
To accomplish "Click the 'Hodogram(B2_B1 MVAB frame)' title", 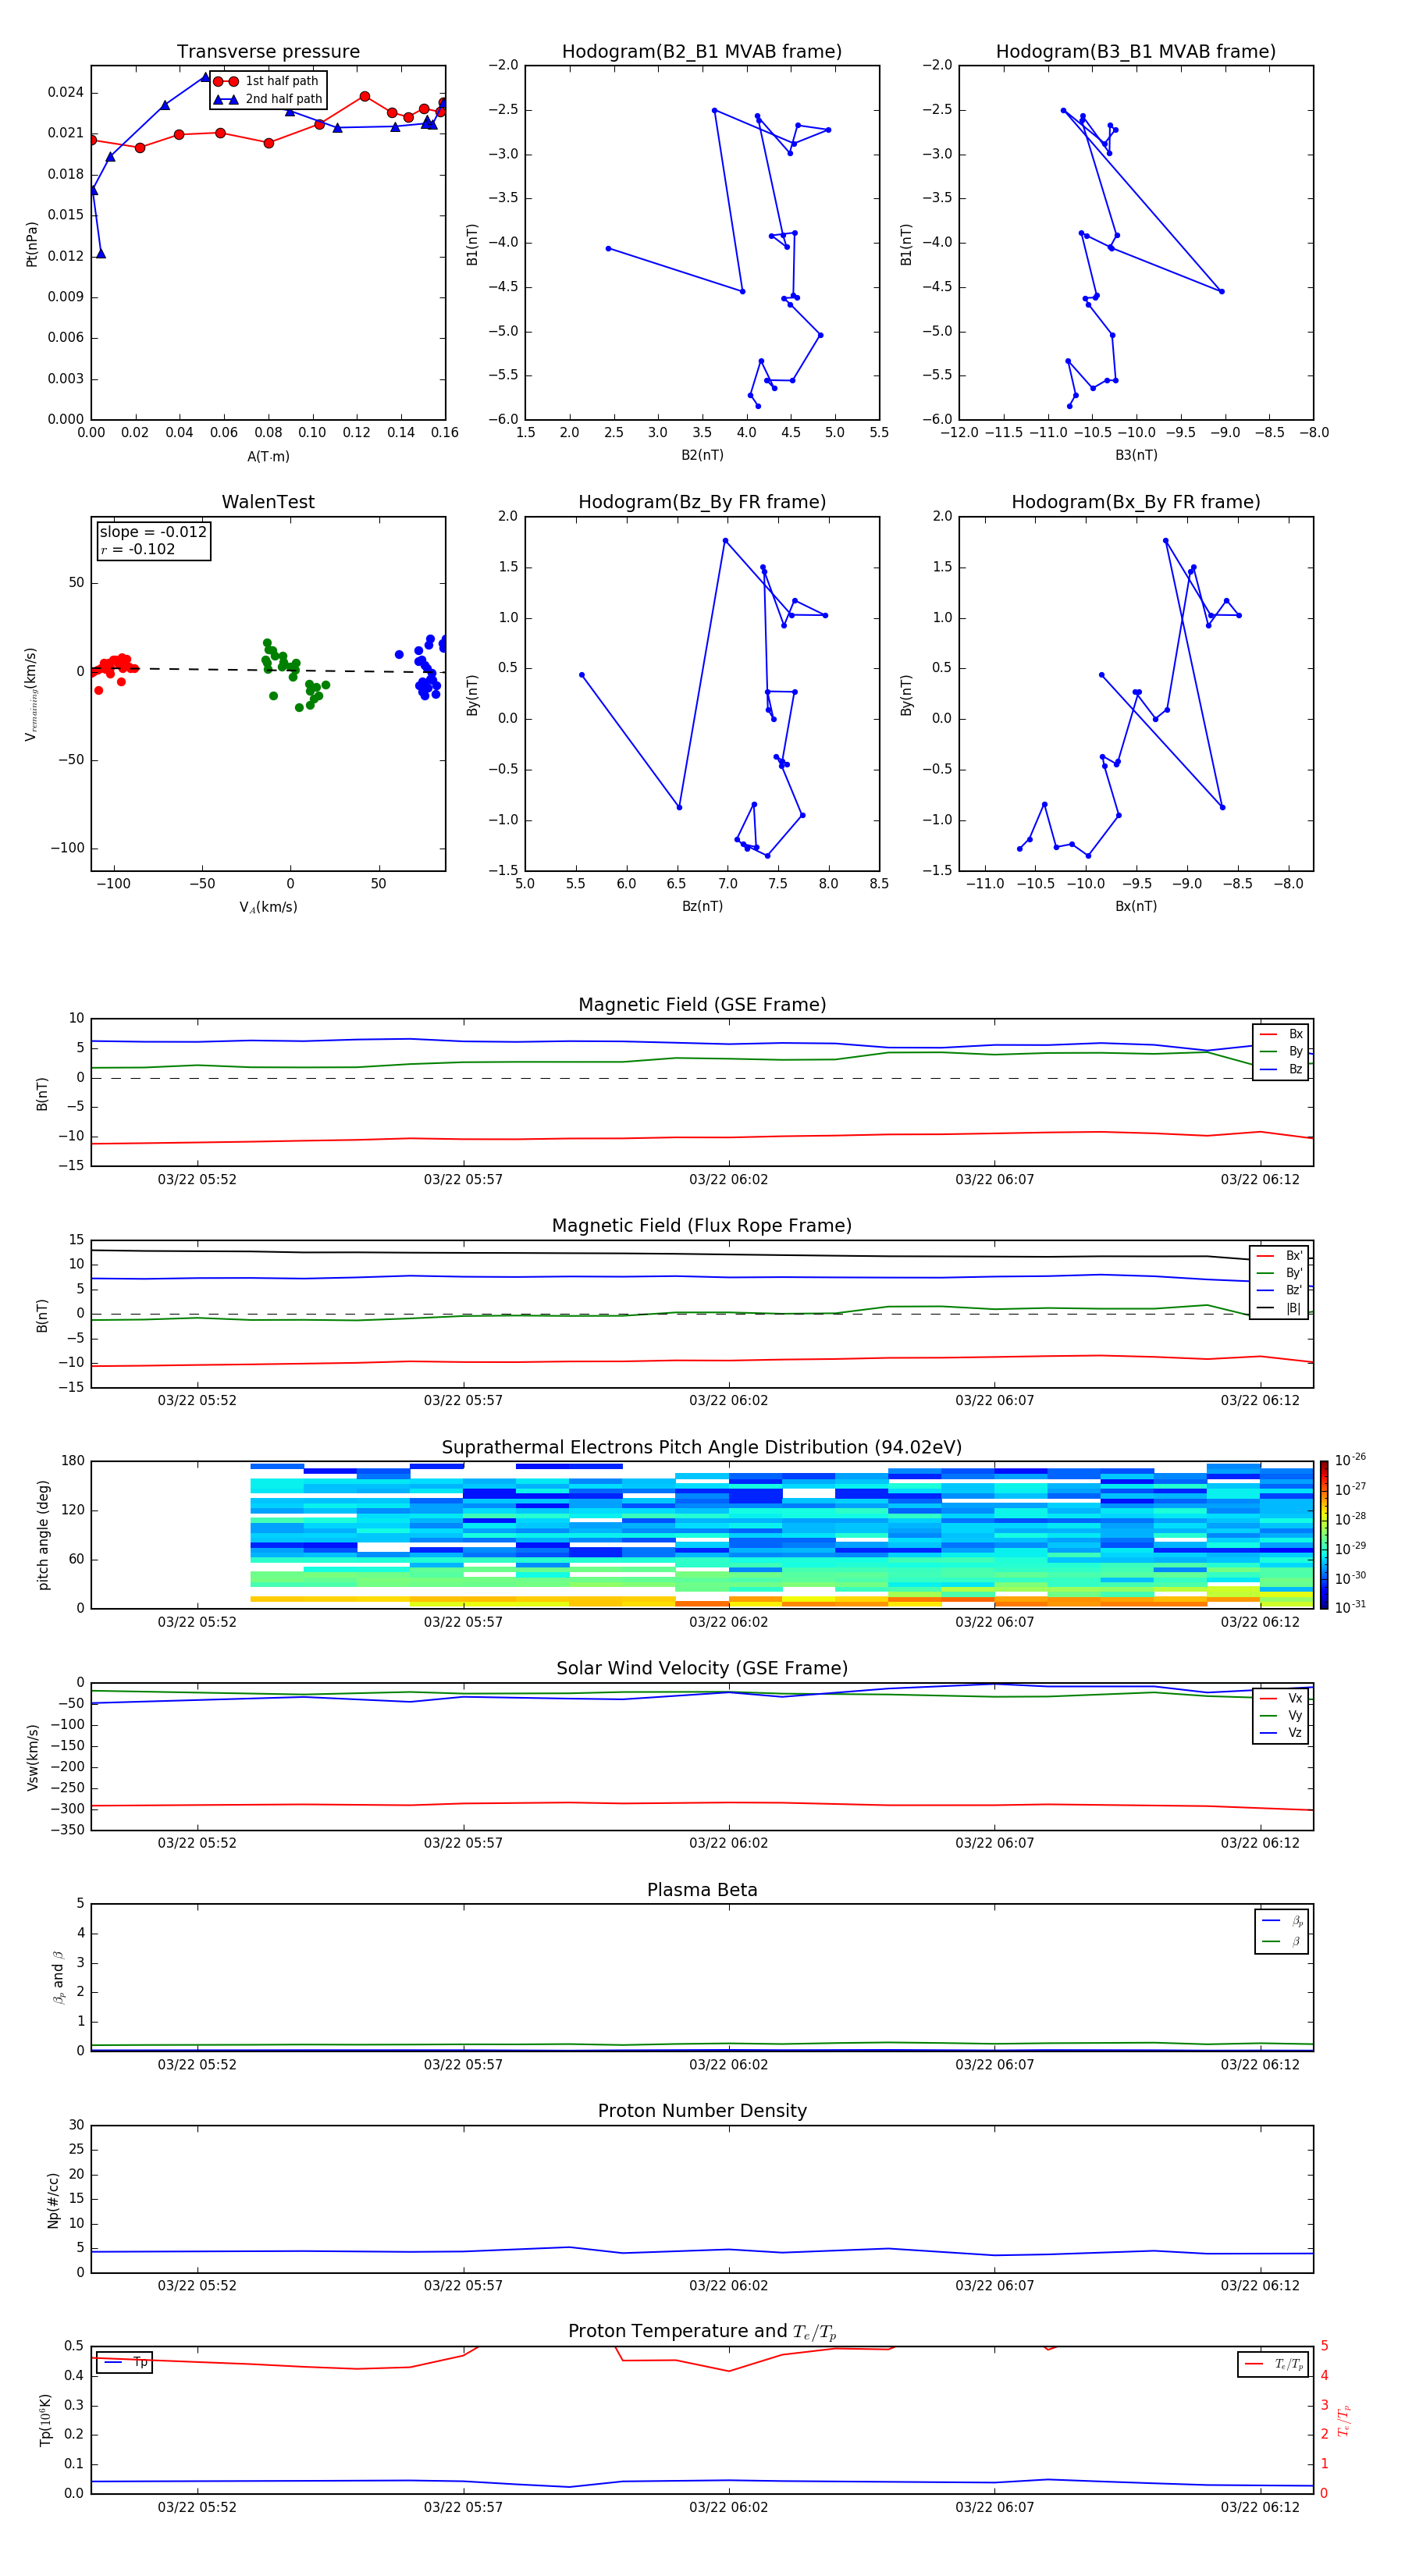I will (702, 52).
